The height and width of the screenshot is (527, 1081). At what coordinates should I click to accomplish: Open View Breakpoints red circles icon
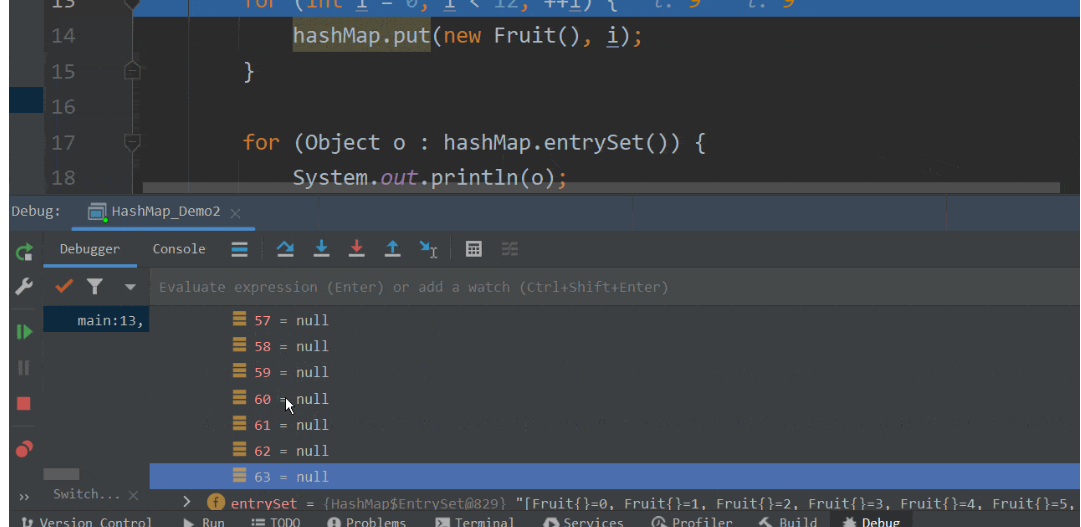(24, 450)
